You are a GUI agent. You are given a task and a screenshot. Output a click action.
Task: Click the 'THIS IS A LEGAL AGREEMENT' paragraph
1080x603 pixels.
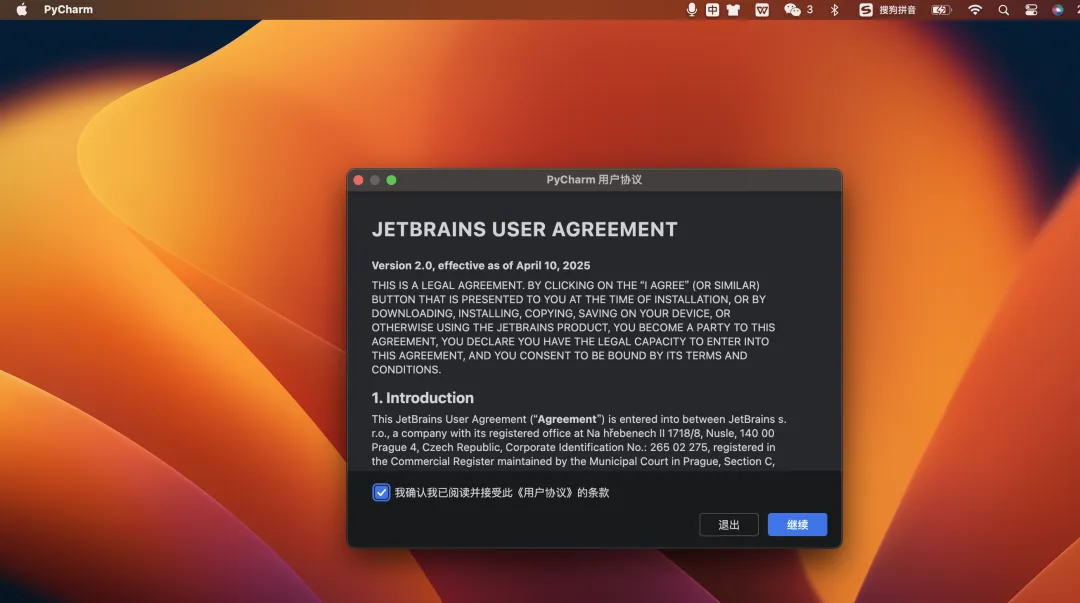(x=573, y=327)
